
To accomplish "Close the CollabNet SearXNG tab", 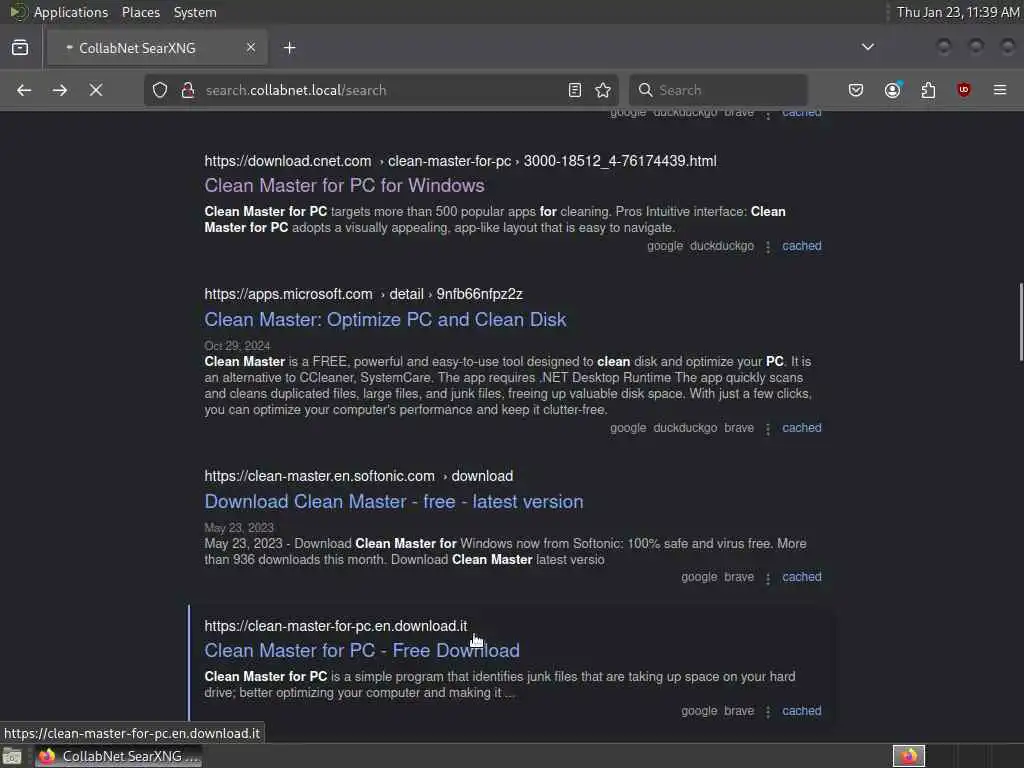I will point(251,48).
